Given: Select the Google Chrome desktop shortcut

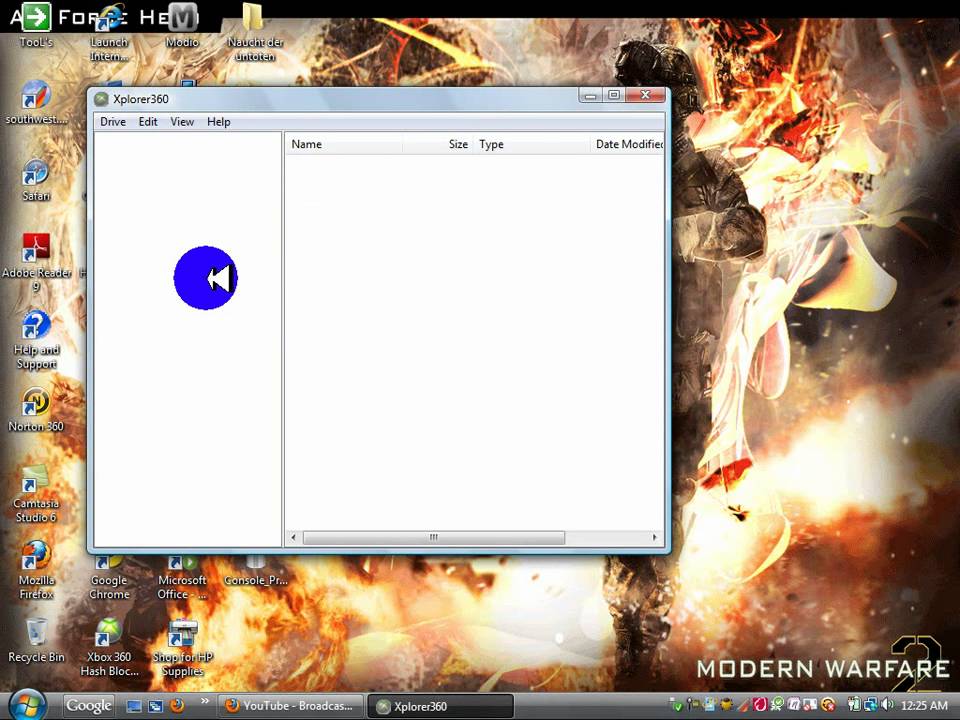Looking at the screenshot, I should [109, 579].
